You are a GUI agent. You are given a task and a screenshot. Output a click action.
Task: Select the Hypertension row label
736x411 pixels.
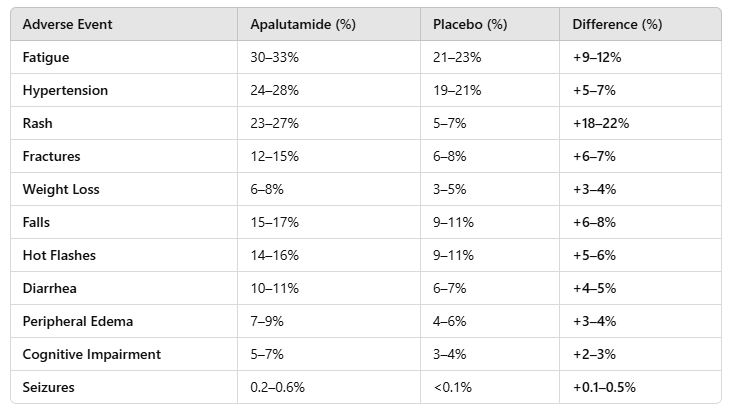[x=65, y=91]
